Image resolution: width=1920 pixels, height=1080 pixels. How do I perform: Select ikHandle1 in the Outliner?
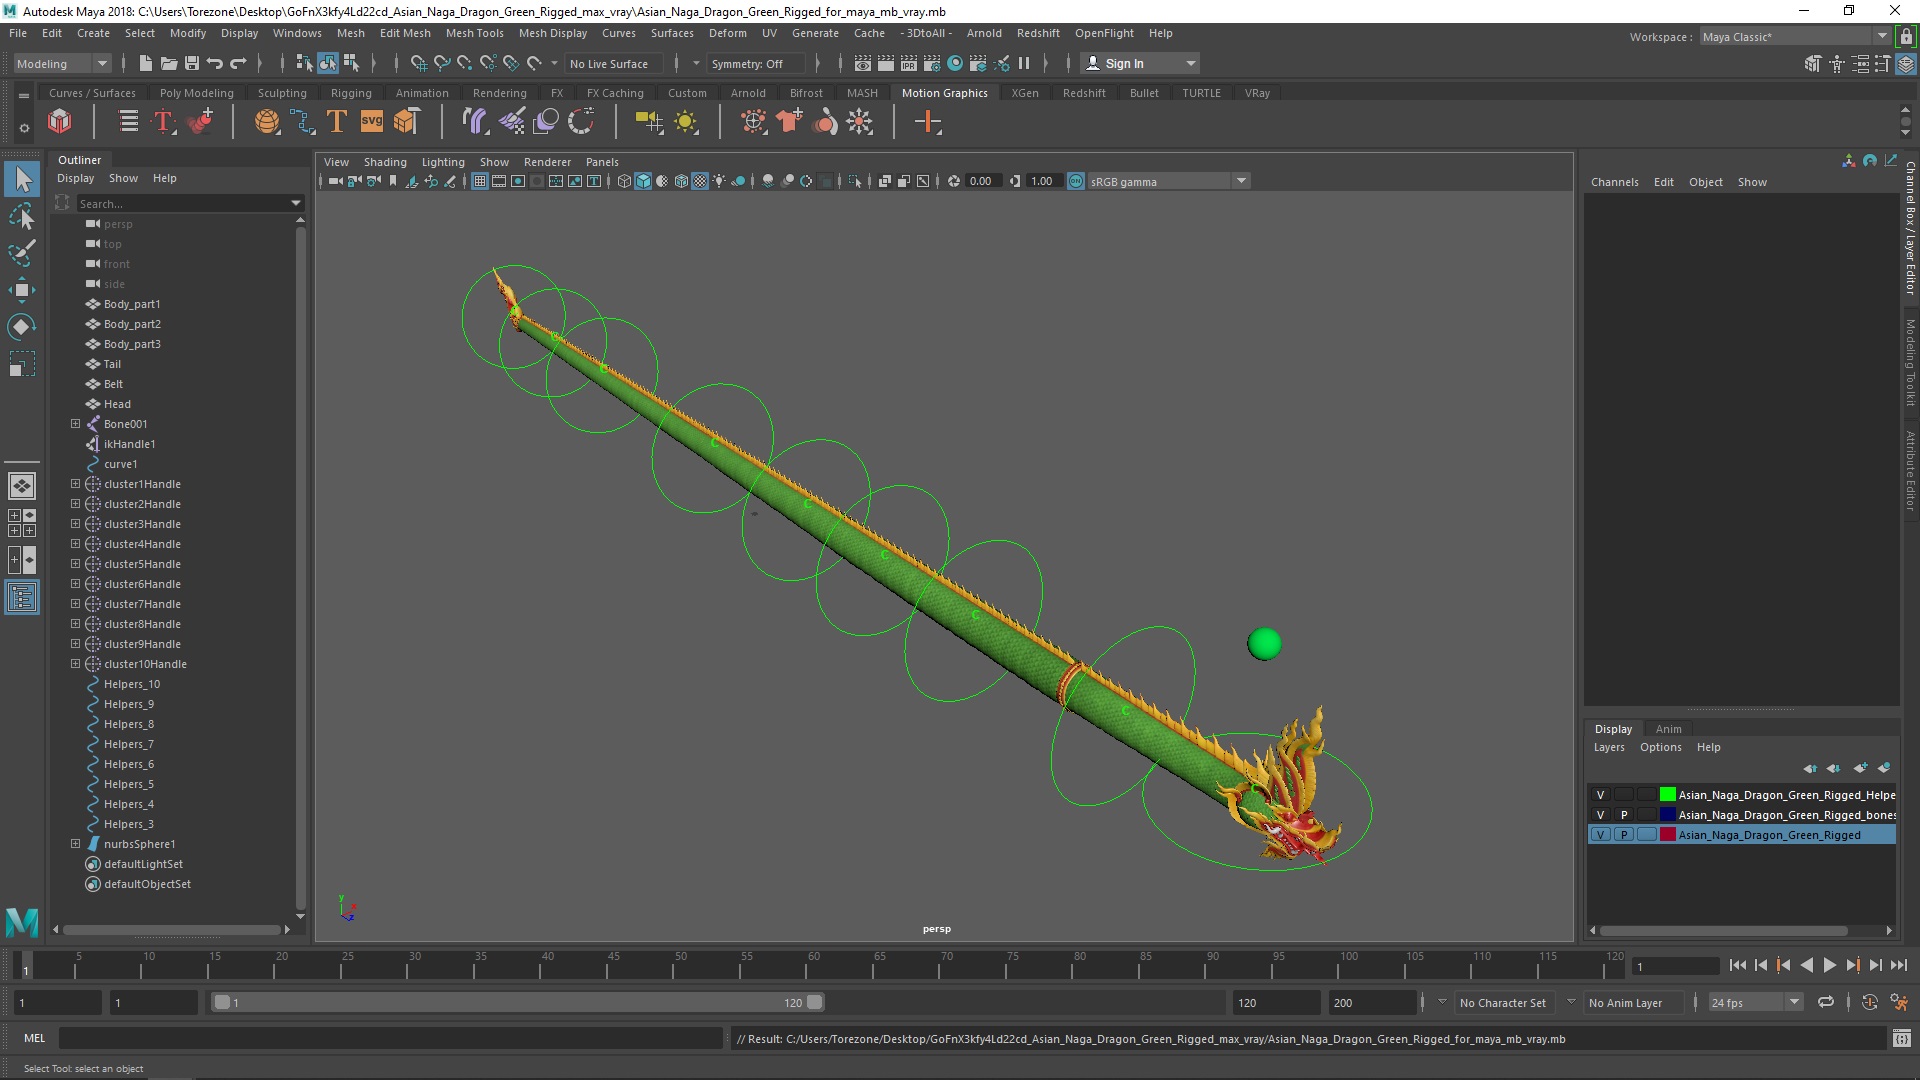[129, 444]
